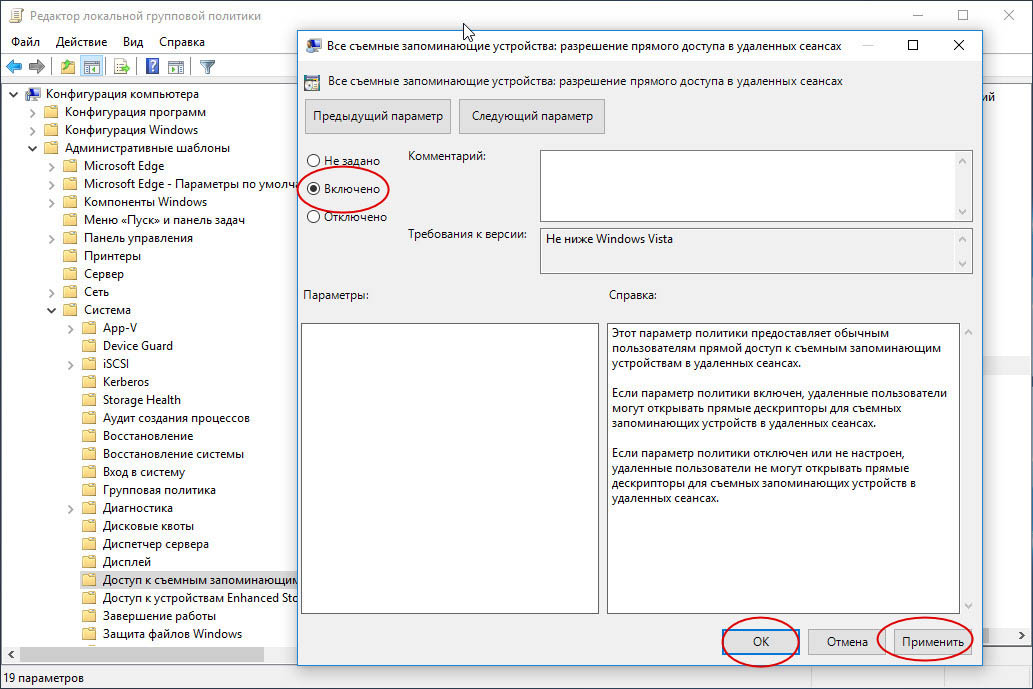Click the help text scroll-down arrow

(968, 605)
